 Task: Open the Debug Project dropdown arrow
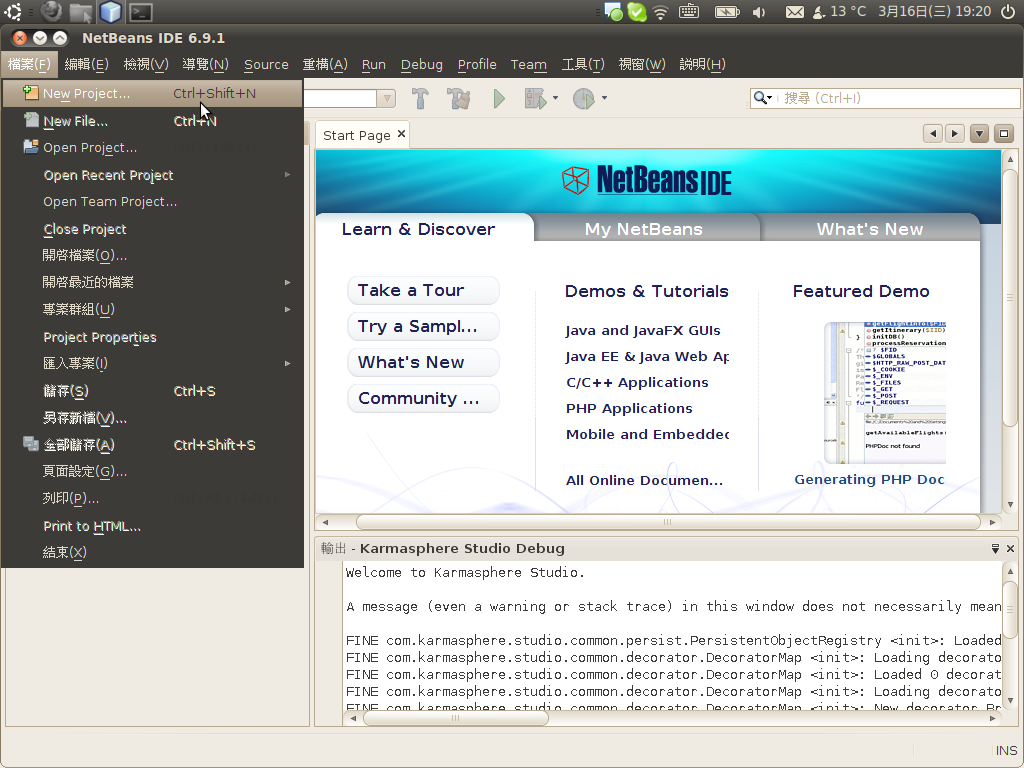[555, 99]
